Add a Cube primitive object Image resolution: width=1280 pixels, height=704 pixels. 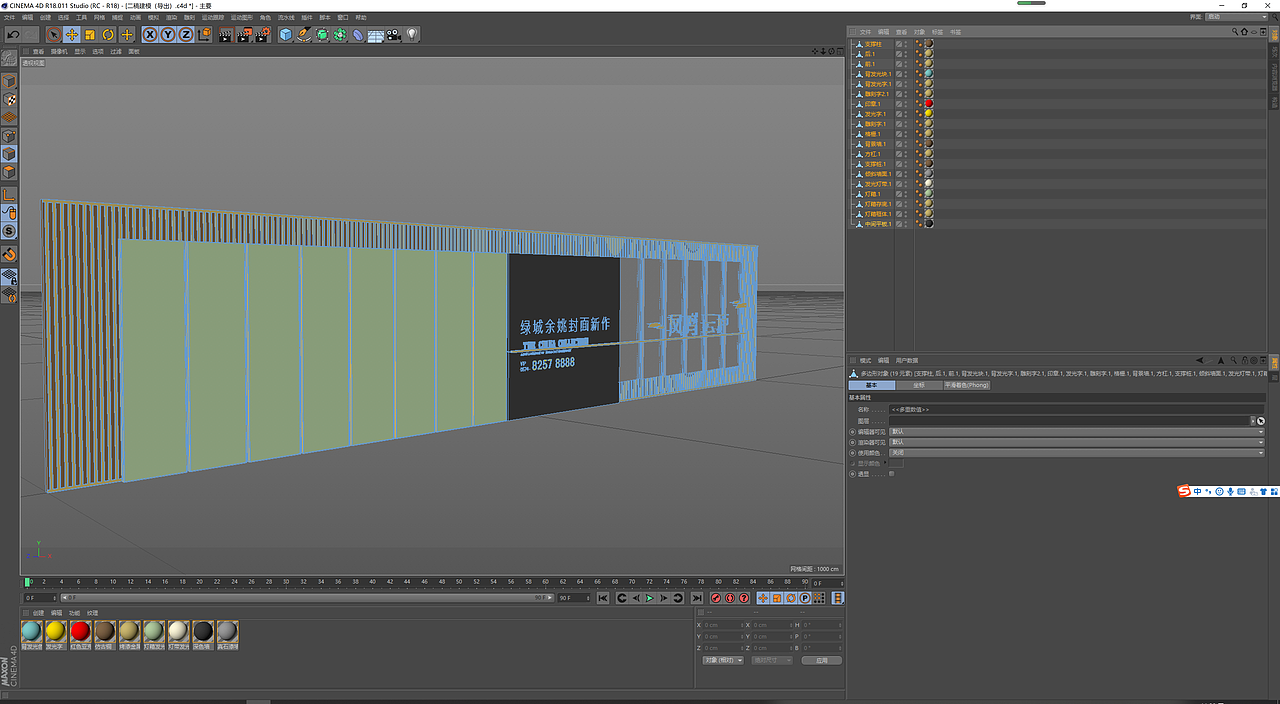tap(286, 35)
